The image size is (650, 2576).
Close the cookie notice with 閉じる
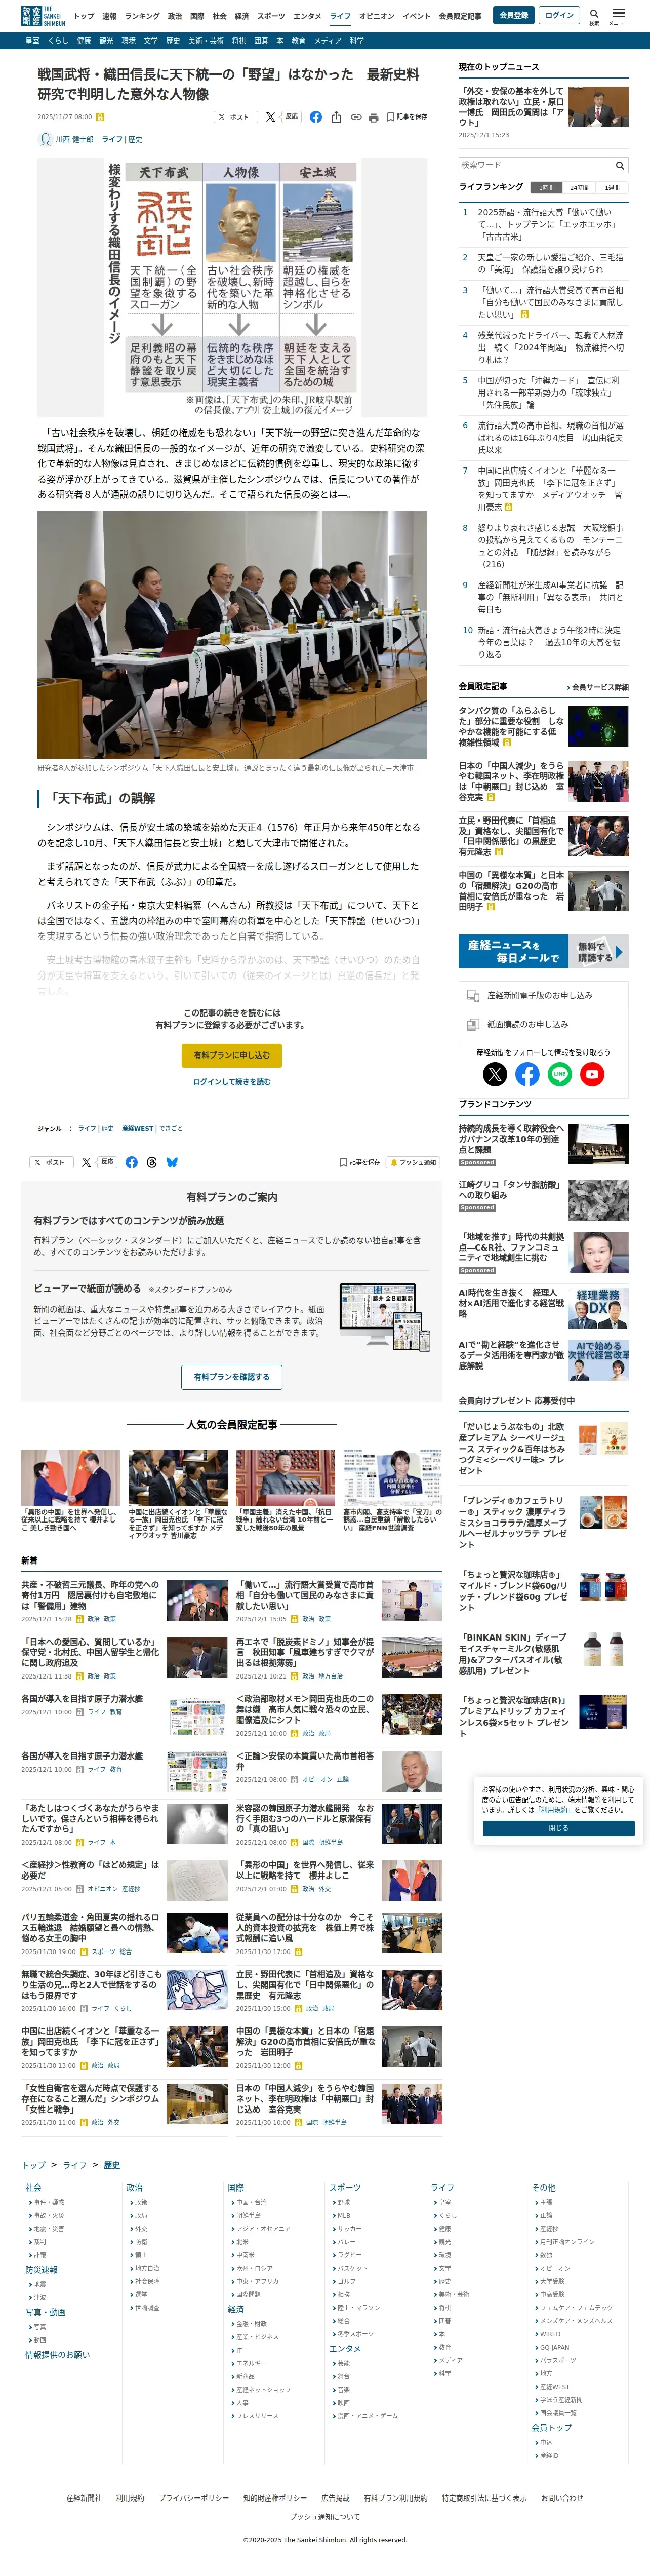click(x=558, y=1828)
